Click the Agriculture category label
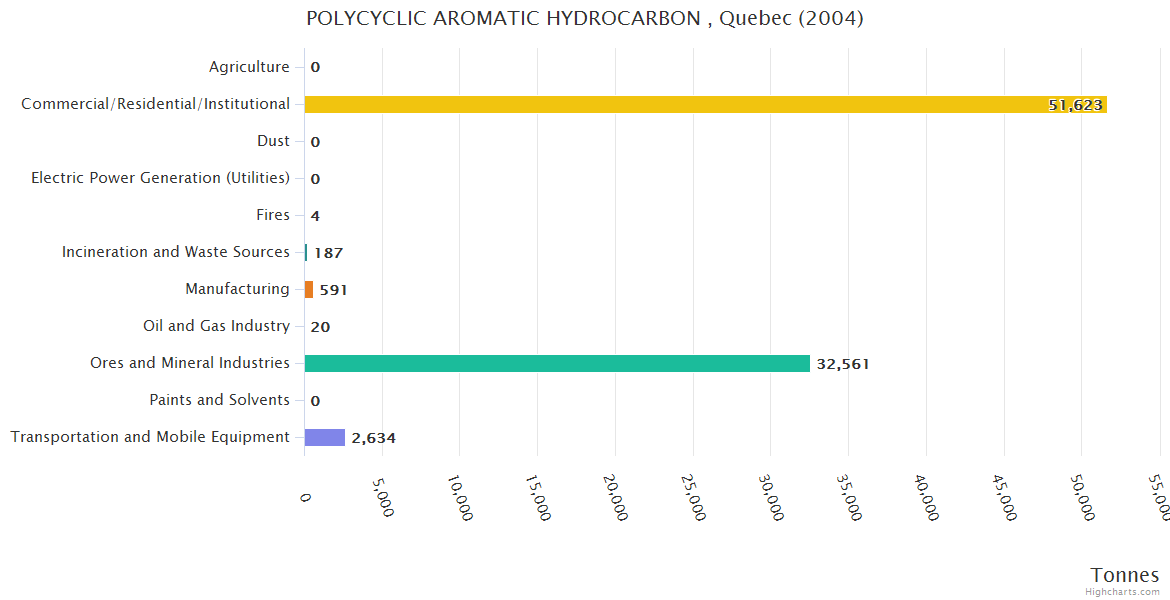 (x=249, y=67)
